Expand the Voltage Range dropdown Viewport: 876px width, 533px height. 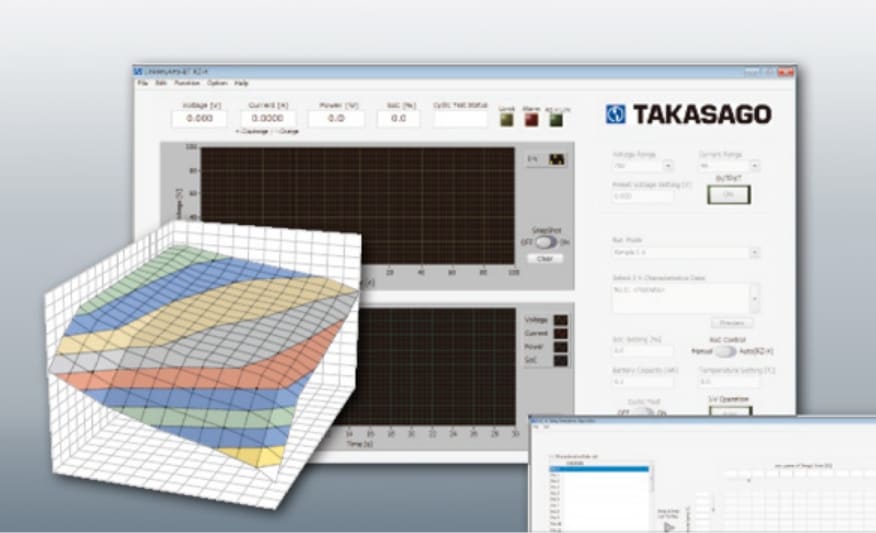click(x=668, y=166)
